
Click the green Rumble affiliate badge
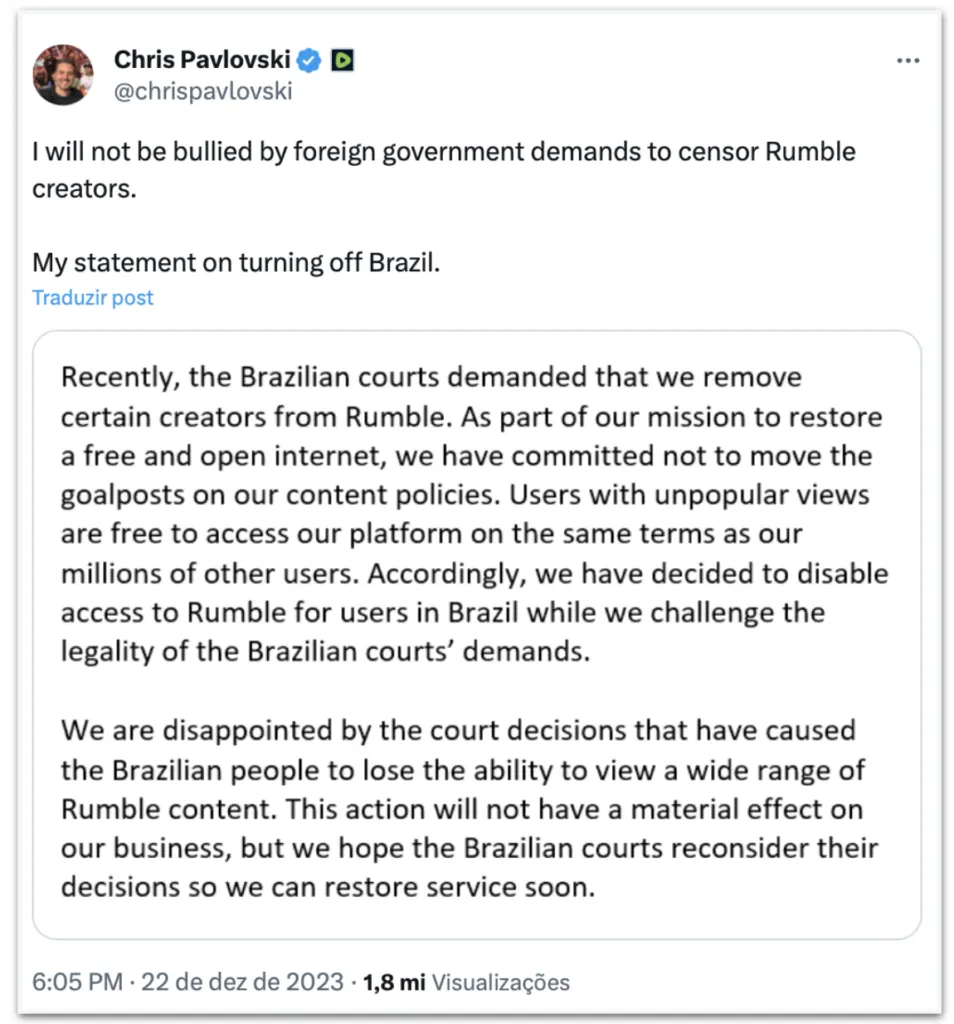point(342,60)
